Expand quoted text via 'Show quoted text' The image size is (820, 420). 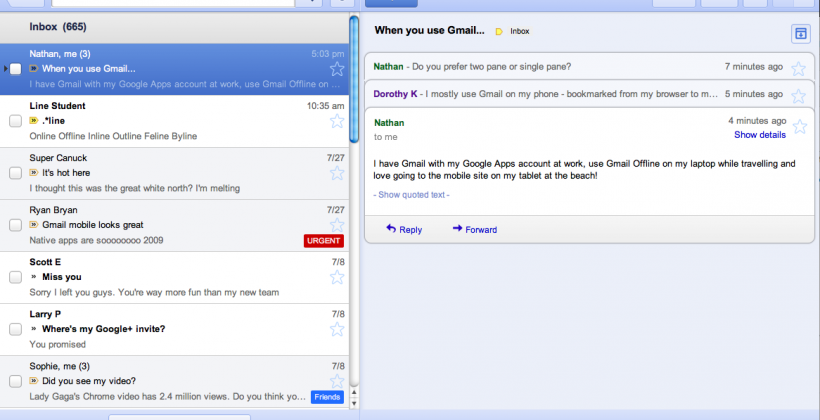411,195
